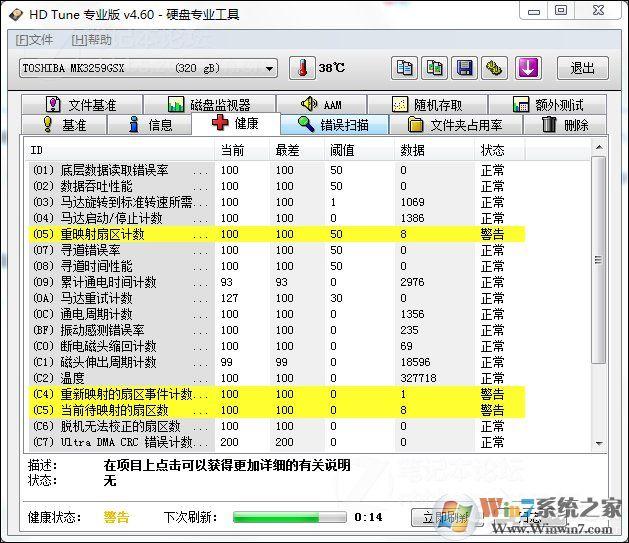Image resolution: width=629 pixels, height=543 pixels.
Task: Open the options wrench icon
Action: [x=494, y=68]
